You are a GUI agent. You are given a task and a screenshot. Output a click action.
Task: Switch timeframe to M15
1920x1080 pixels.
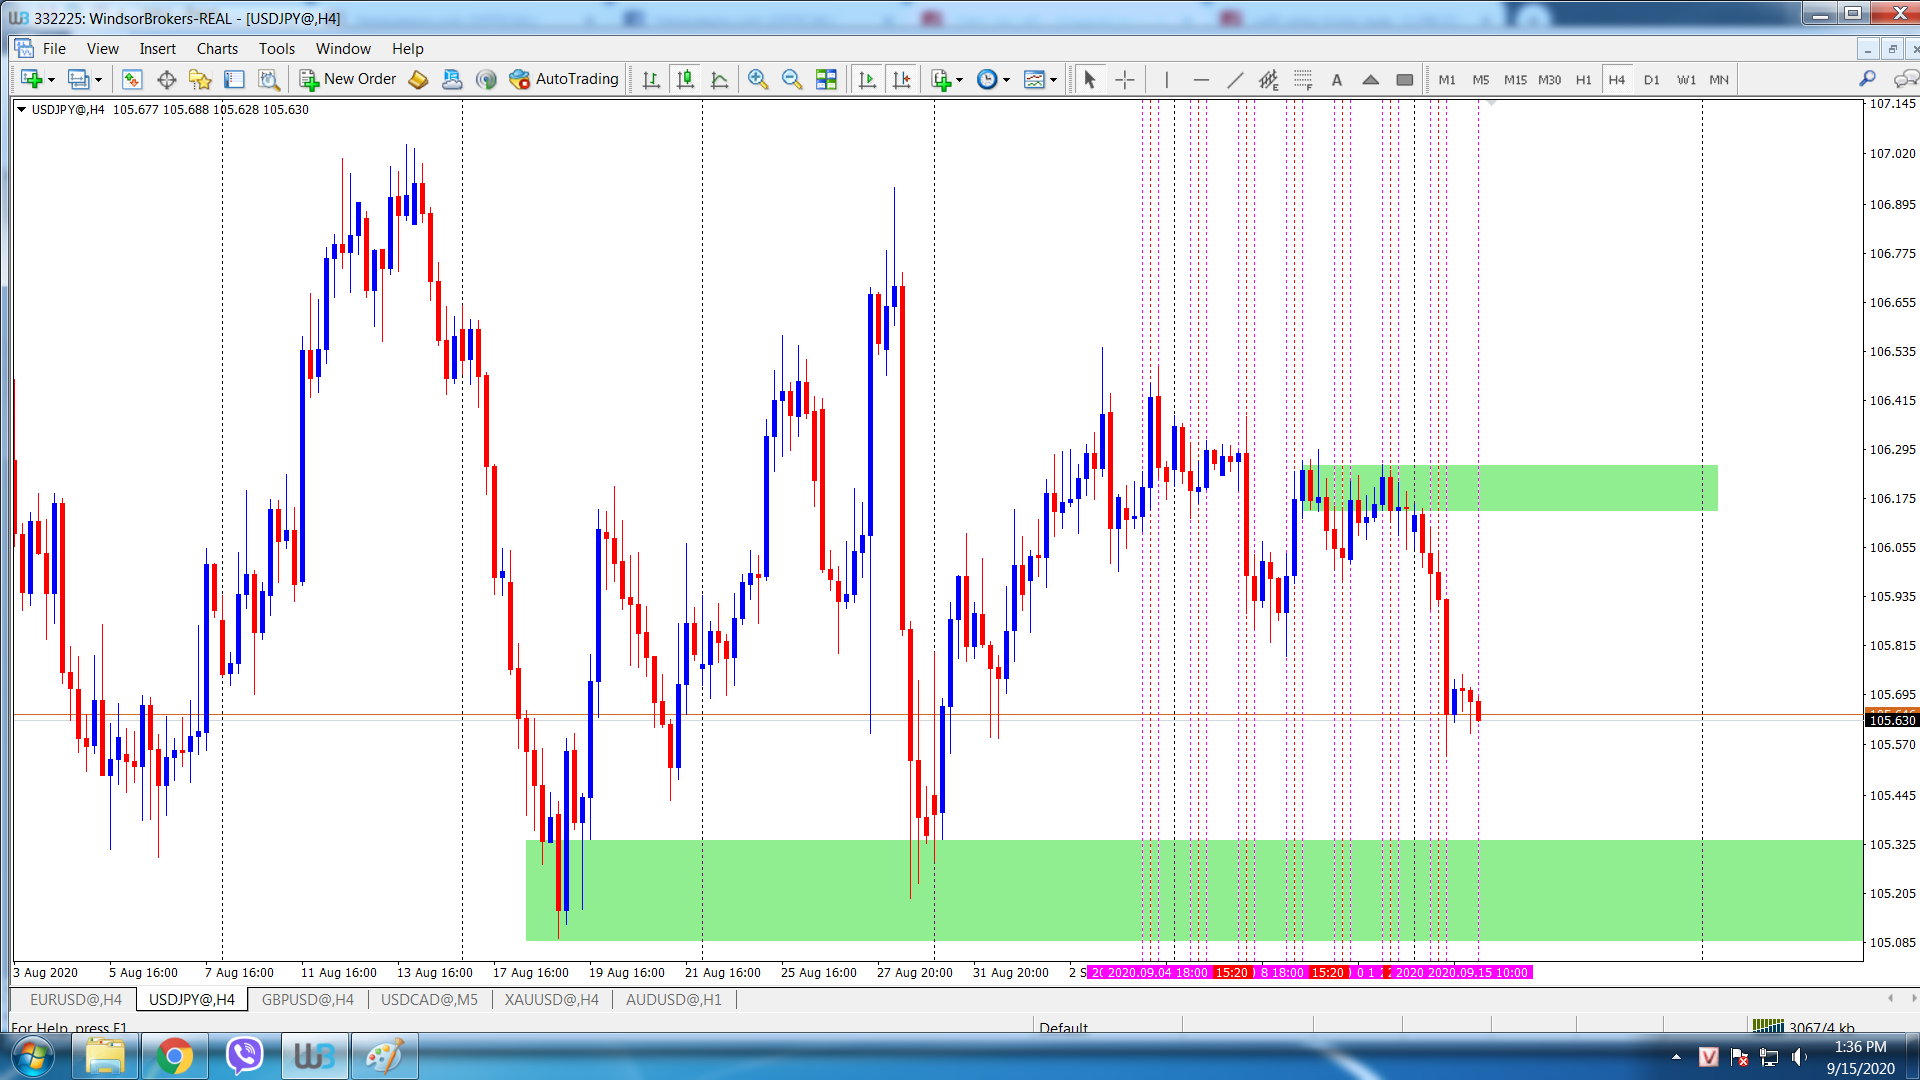pyautogui.click(x=1515, y=80)
